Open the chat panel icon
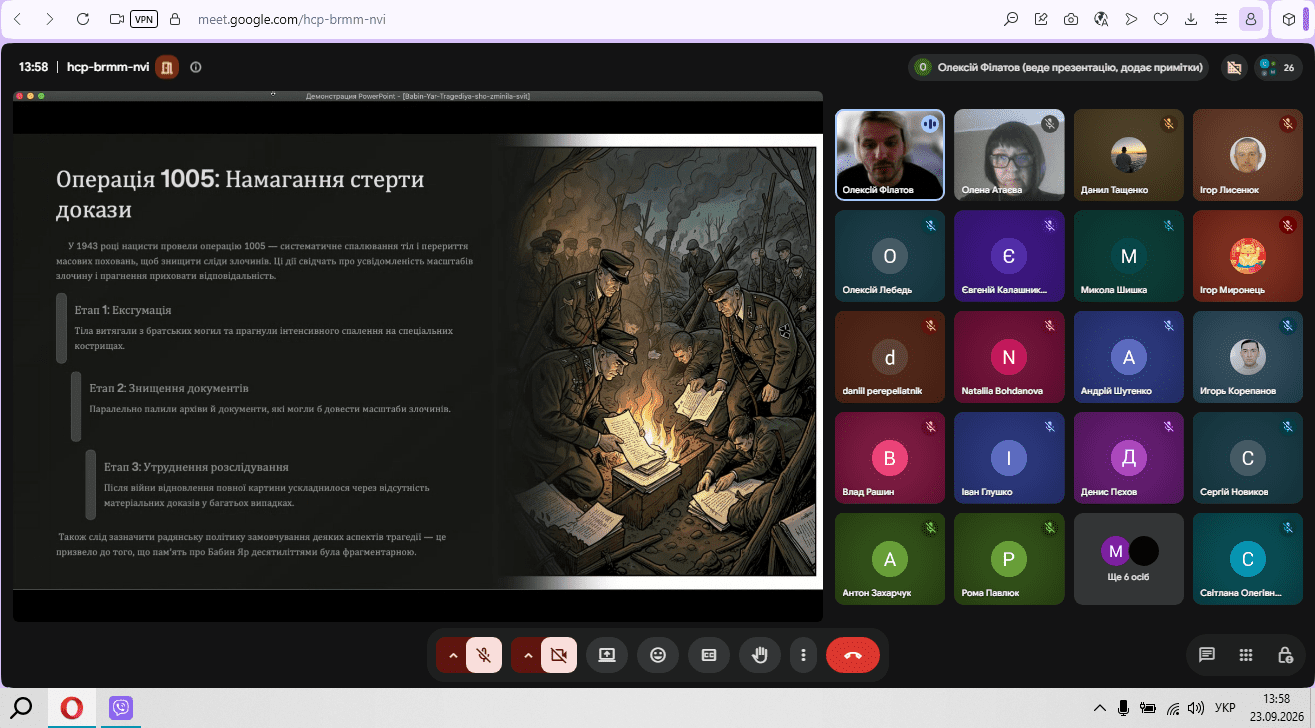 [x=1207, y=655]
